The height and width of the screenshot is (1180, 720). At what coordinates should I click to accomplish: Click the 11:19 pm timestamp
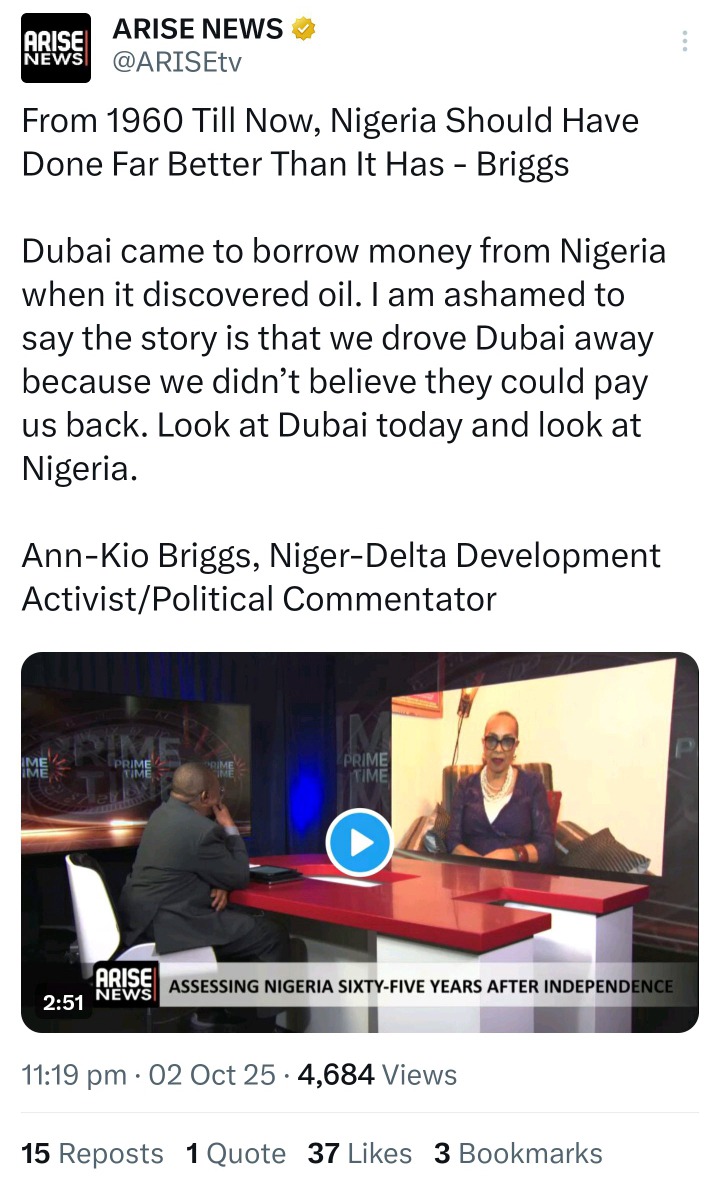coord(74,1075)
